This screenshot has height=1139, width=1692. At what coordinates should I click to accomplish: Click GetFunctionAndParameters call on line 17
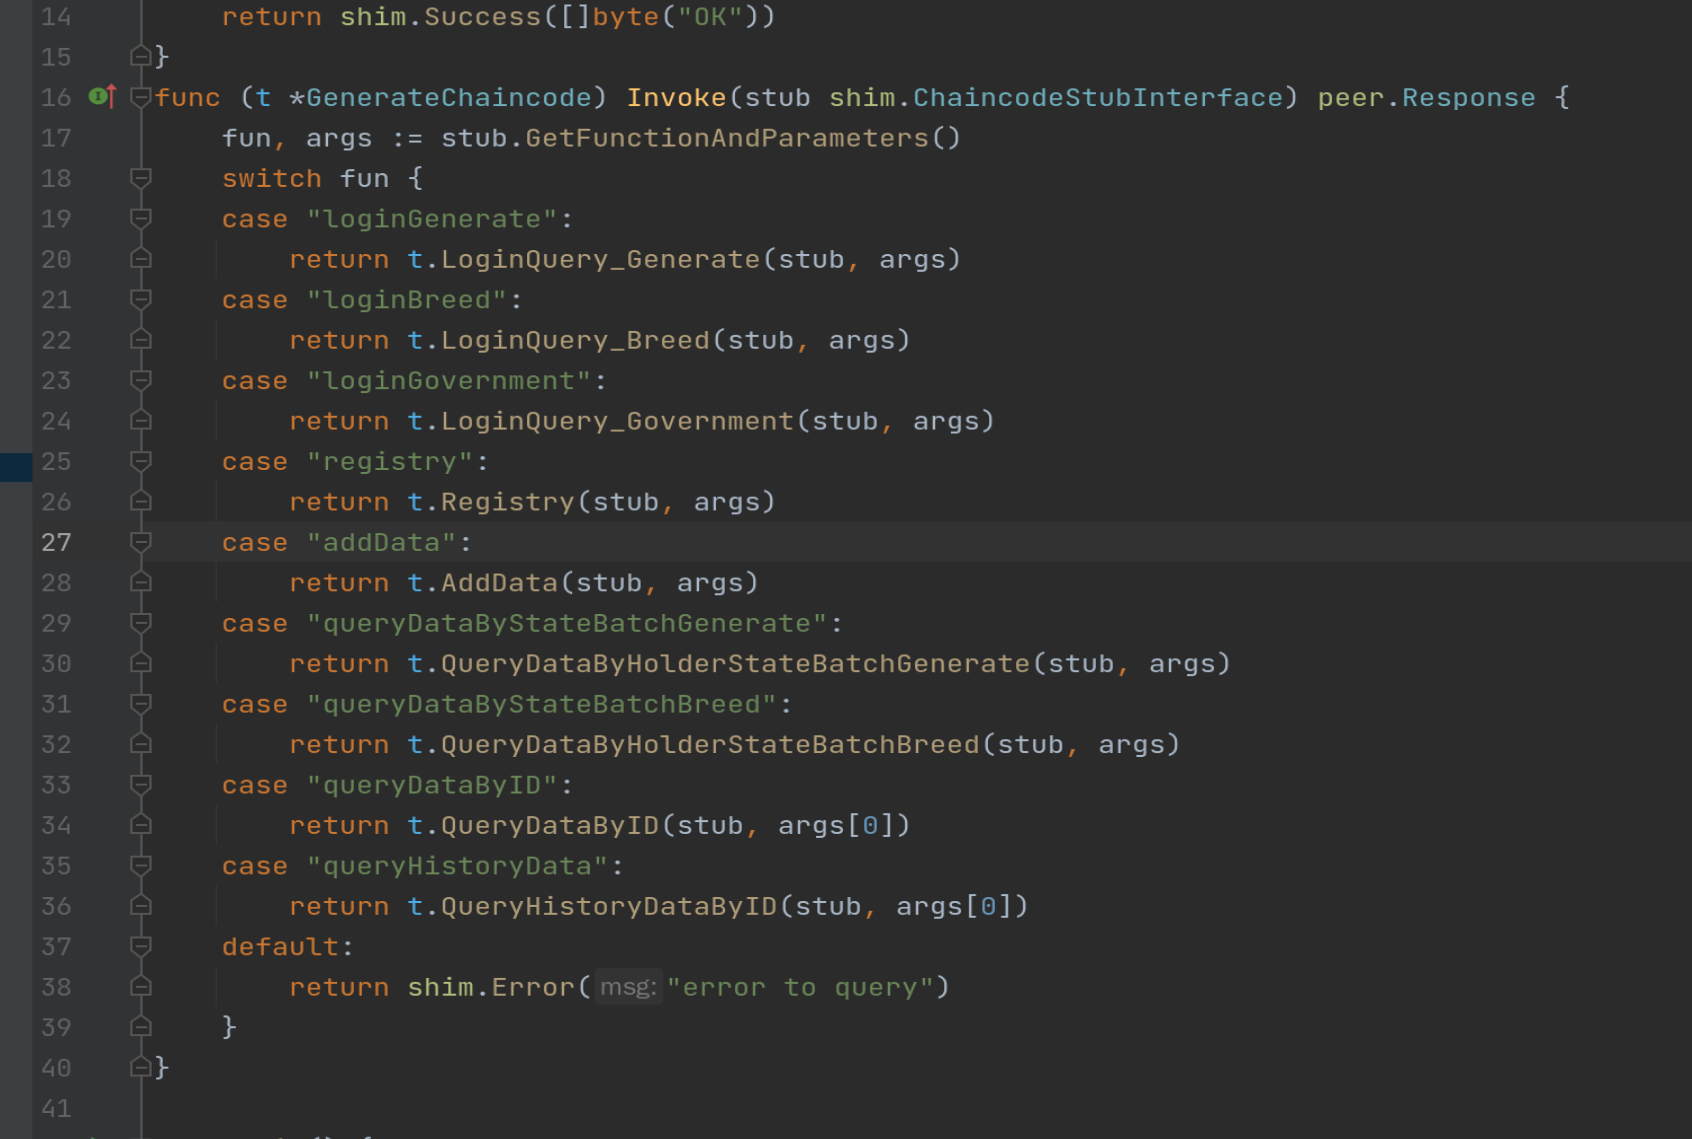coord(727,138)
